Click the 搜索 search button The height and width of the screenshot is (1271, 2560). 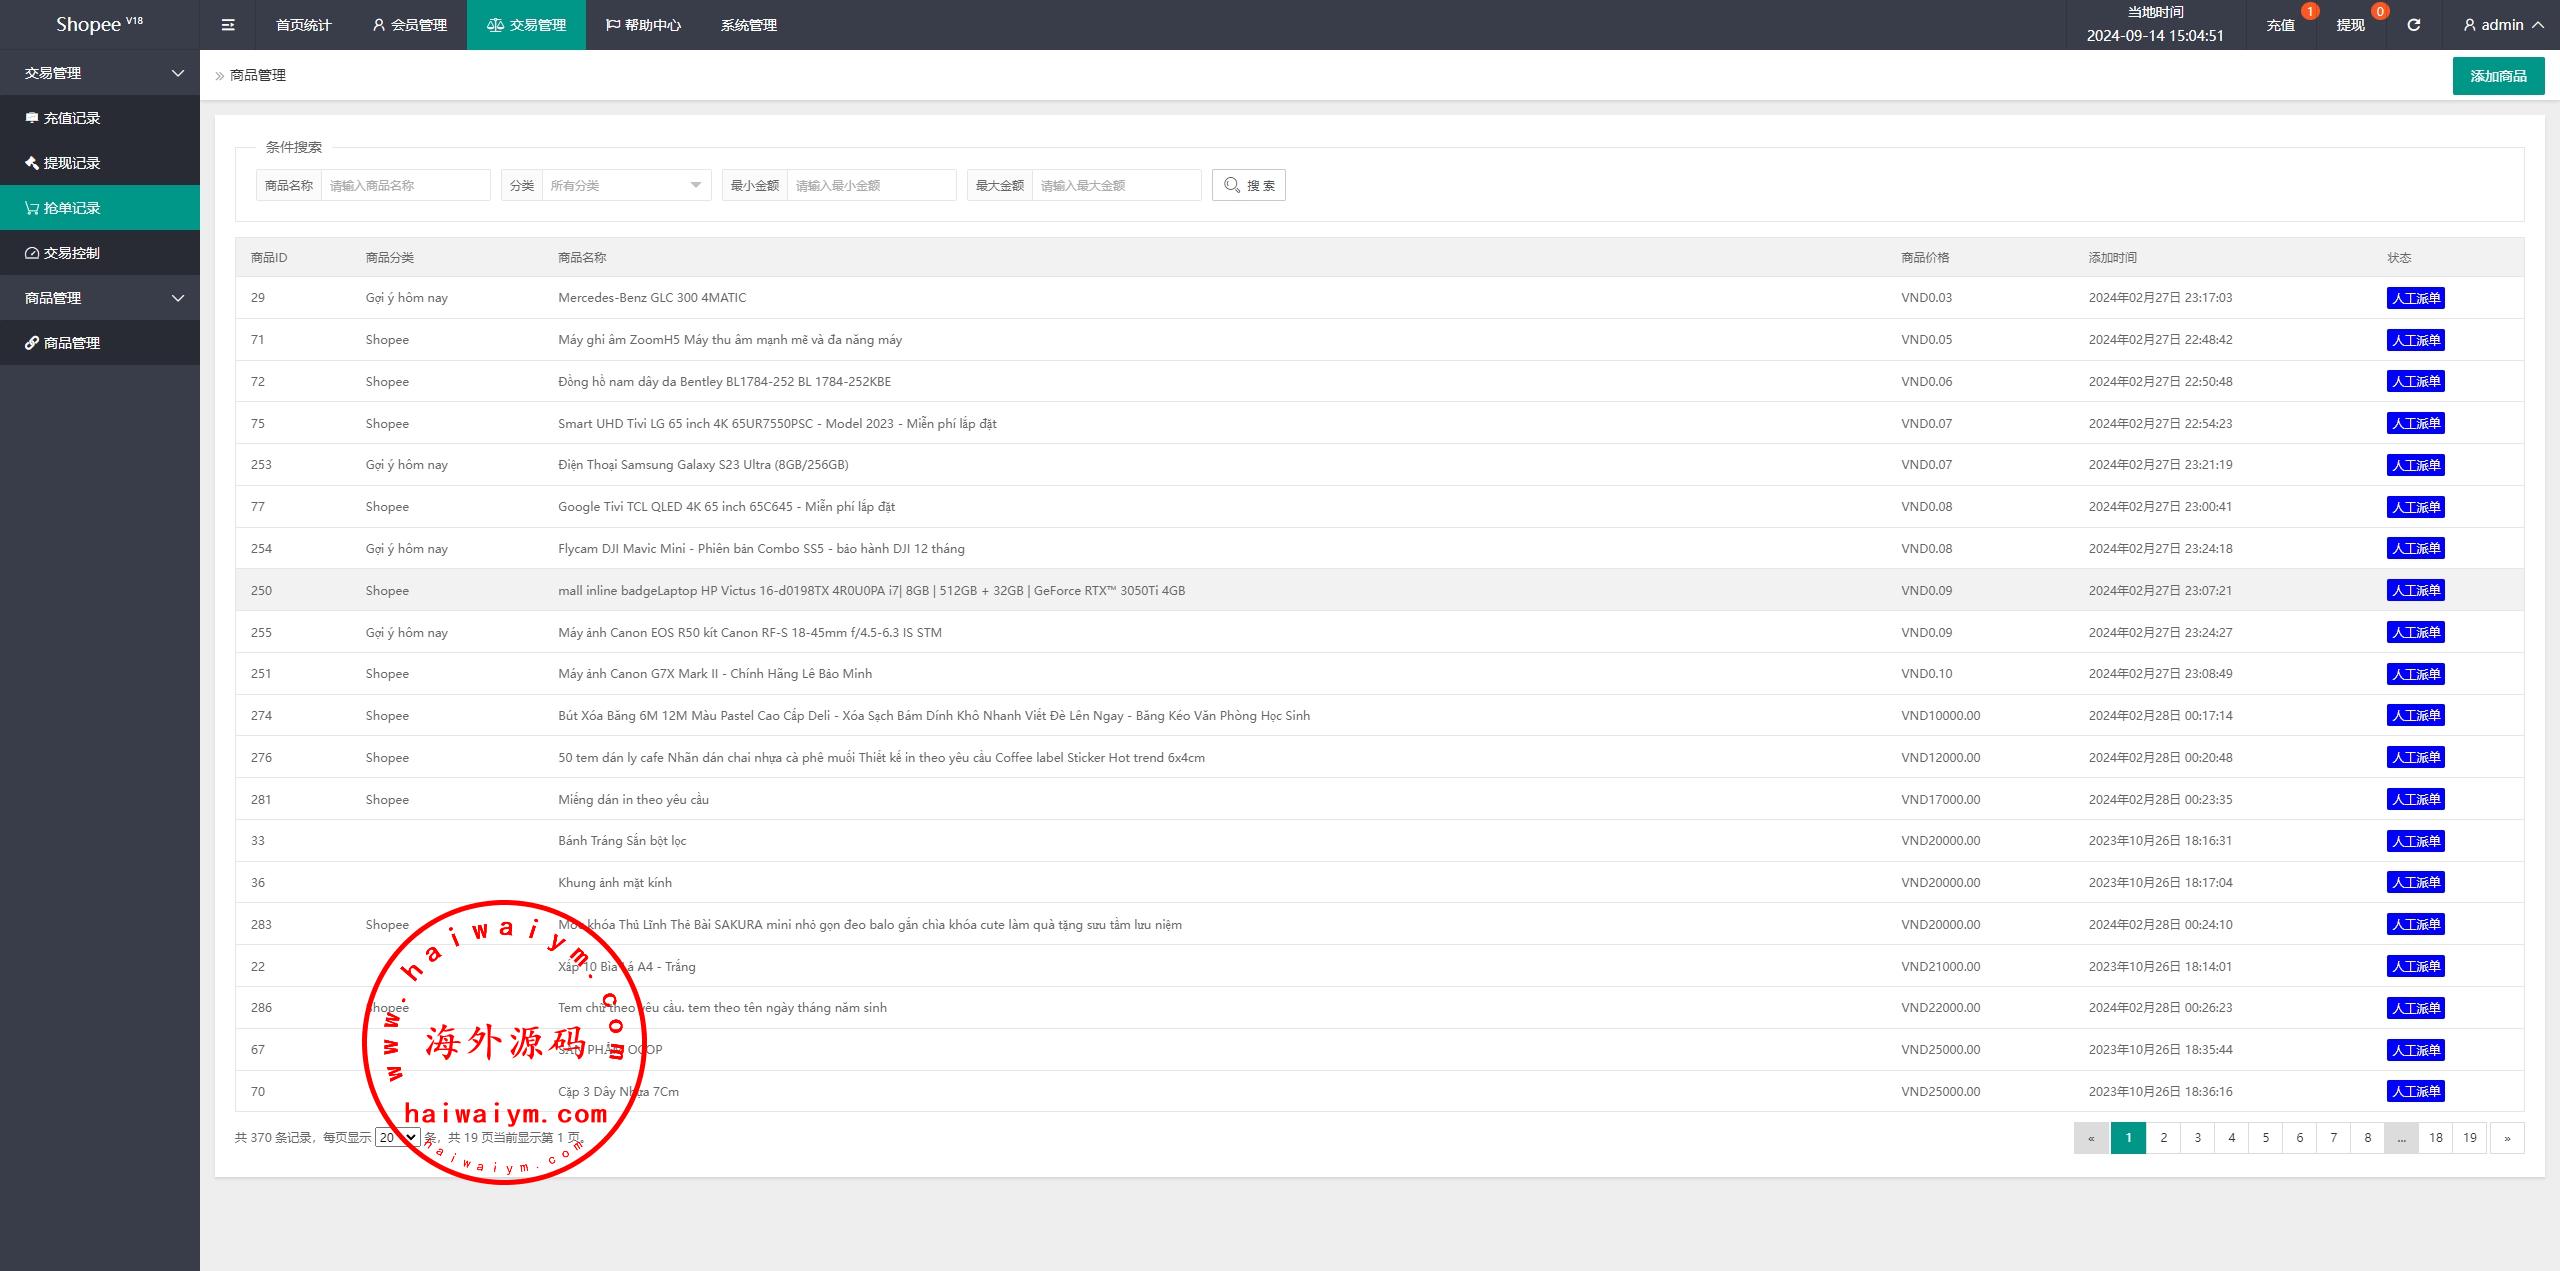pos(1249,185)
